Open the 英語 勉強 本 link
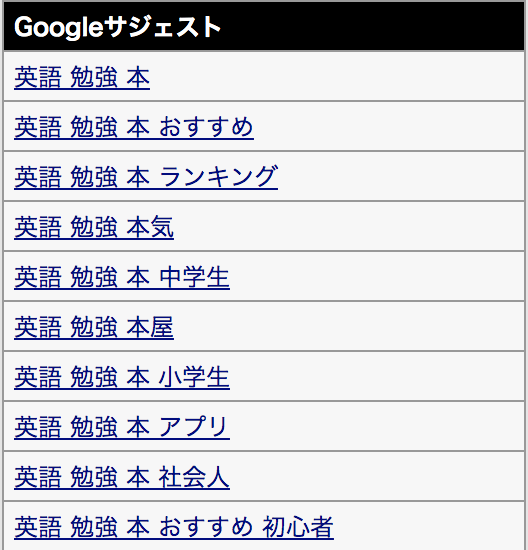 click(x=82, y=77)
